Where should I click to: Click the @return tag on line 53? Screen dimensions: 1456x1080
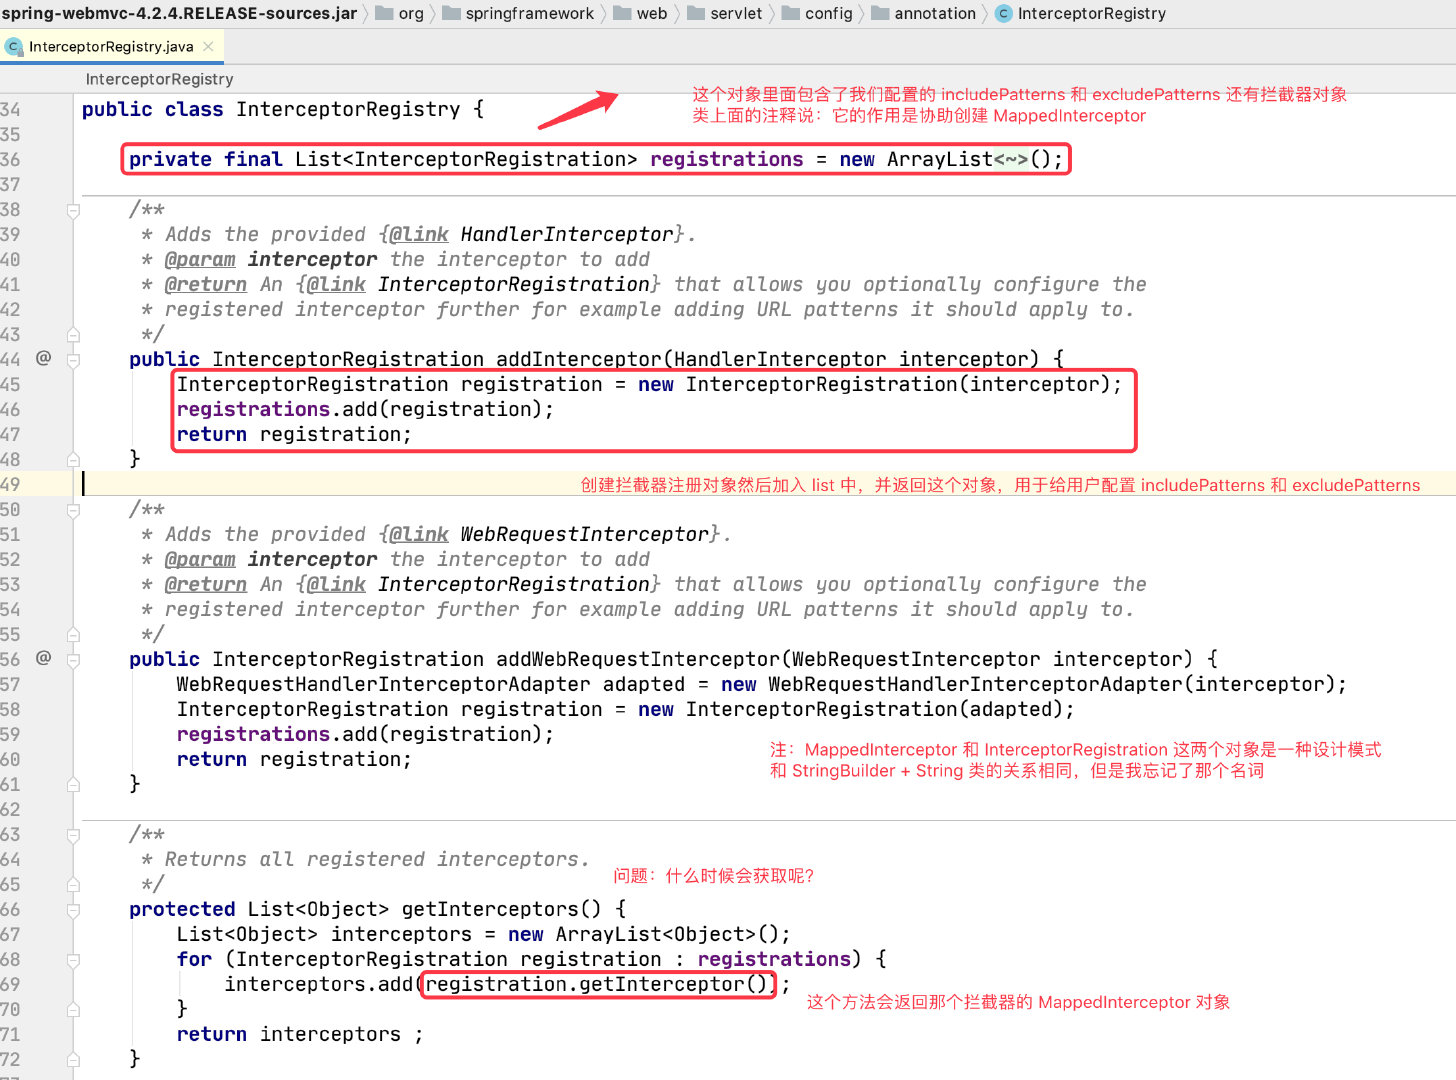(205, 584)
